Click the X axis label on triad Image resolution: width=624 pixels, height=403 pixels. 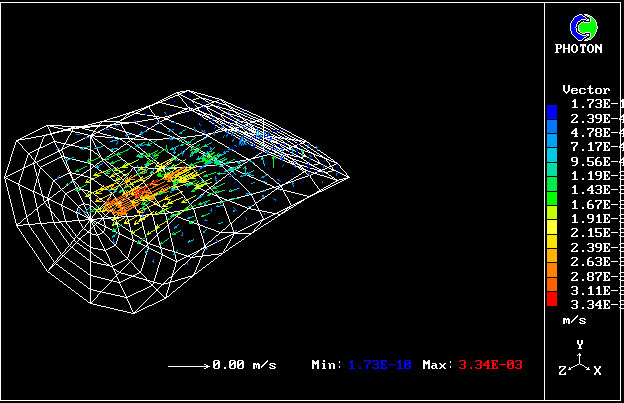tap(597, 371)
